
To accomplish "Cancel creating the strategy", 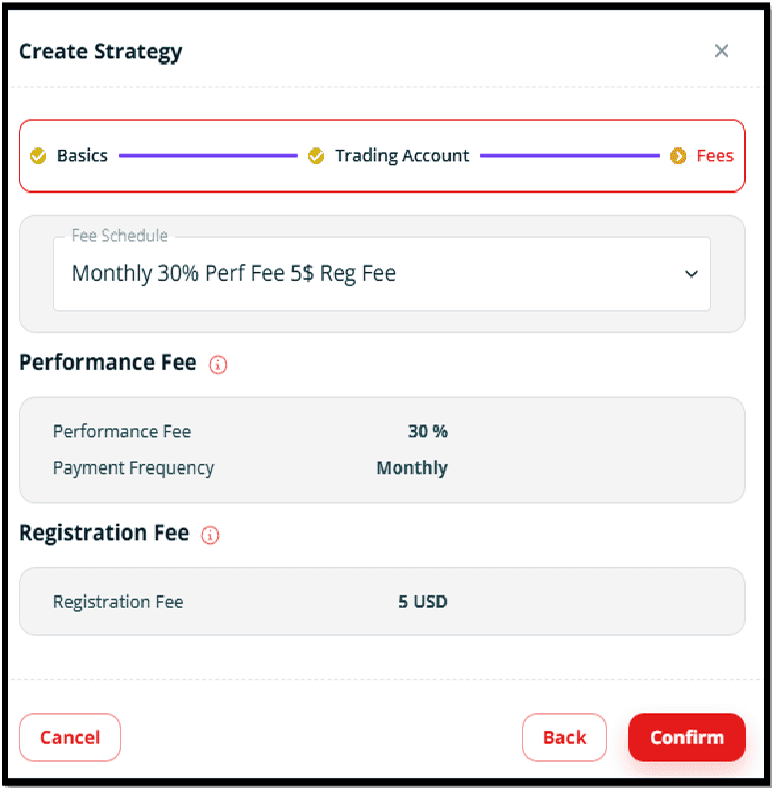I will [70, 737].
